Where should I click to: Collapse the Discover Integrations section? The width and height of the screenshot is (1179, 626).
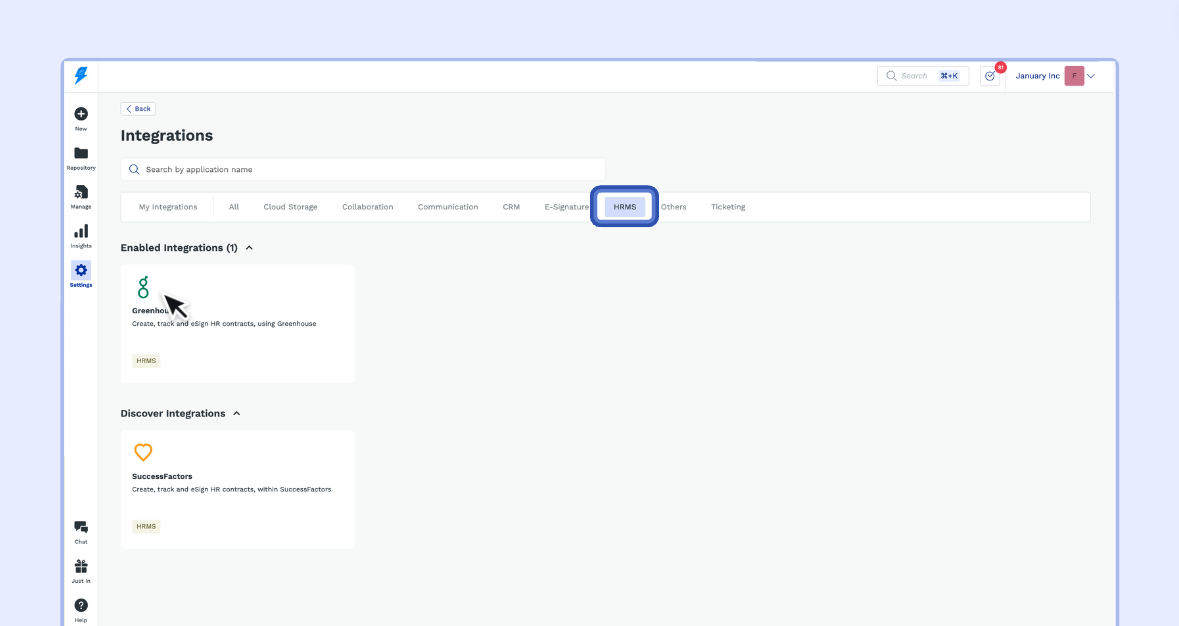click(237, 414)
